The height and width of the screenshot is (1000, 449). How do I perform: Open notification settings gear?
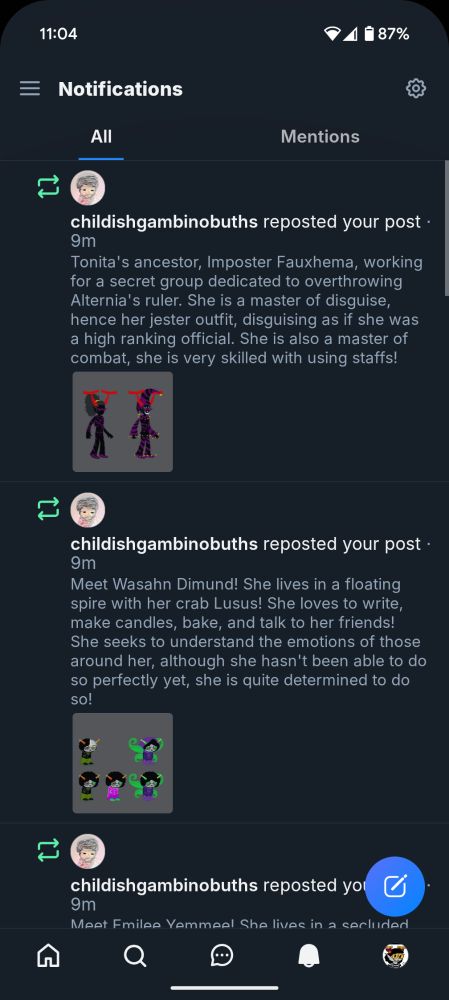(416, 89)
